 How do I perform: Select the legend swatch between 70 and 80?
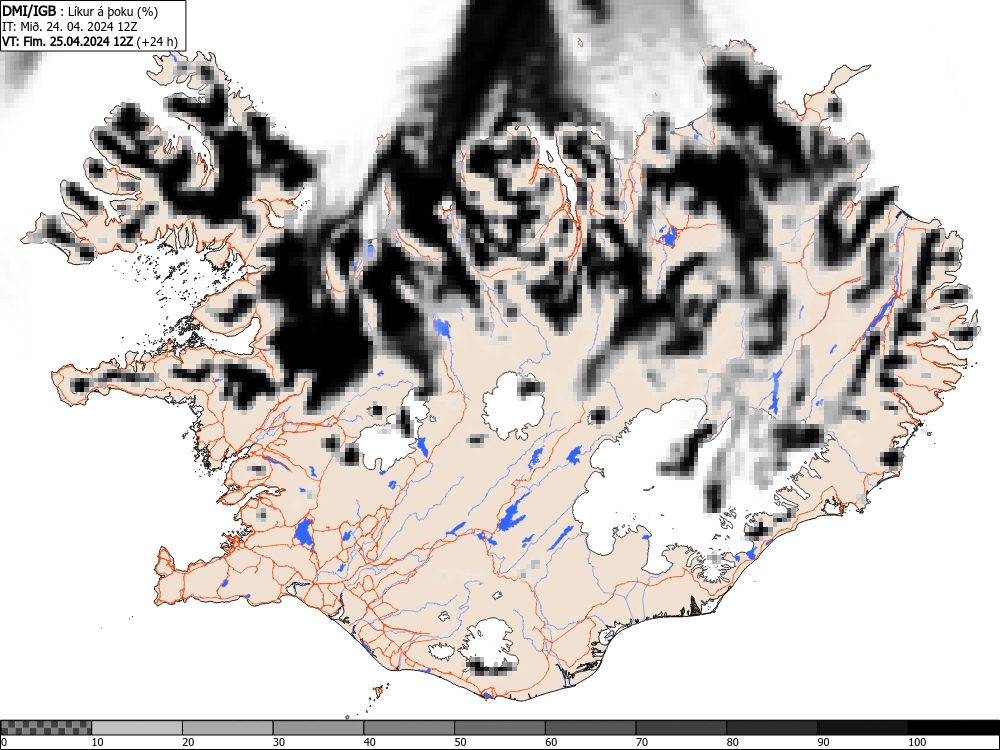pos(680,728)
